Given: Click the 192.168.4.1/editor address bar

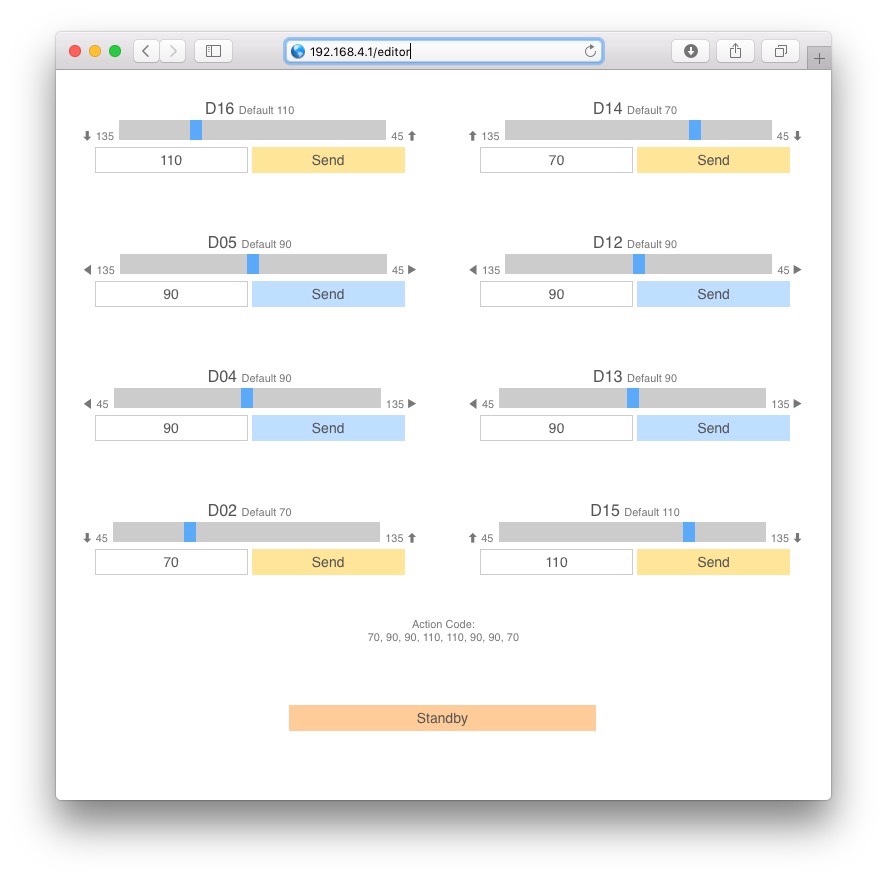Looking at the screenshot, I should click(x=444, y=51).
